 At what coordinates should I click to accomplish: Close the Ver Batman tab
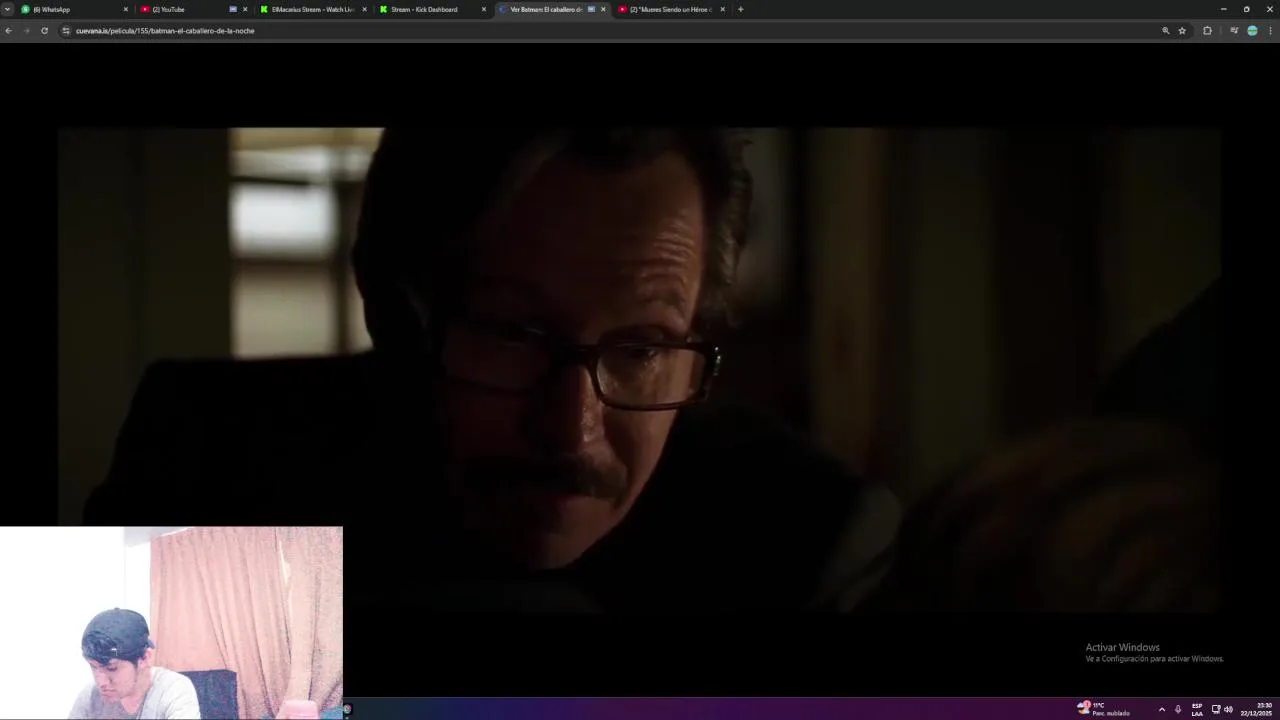point(603,9)
